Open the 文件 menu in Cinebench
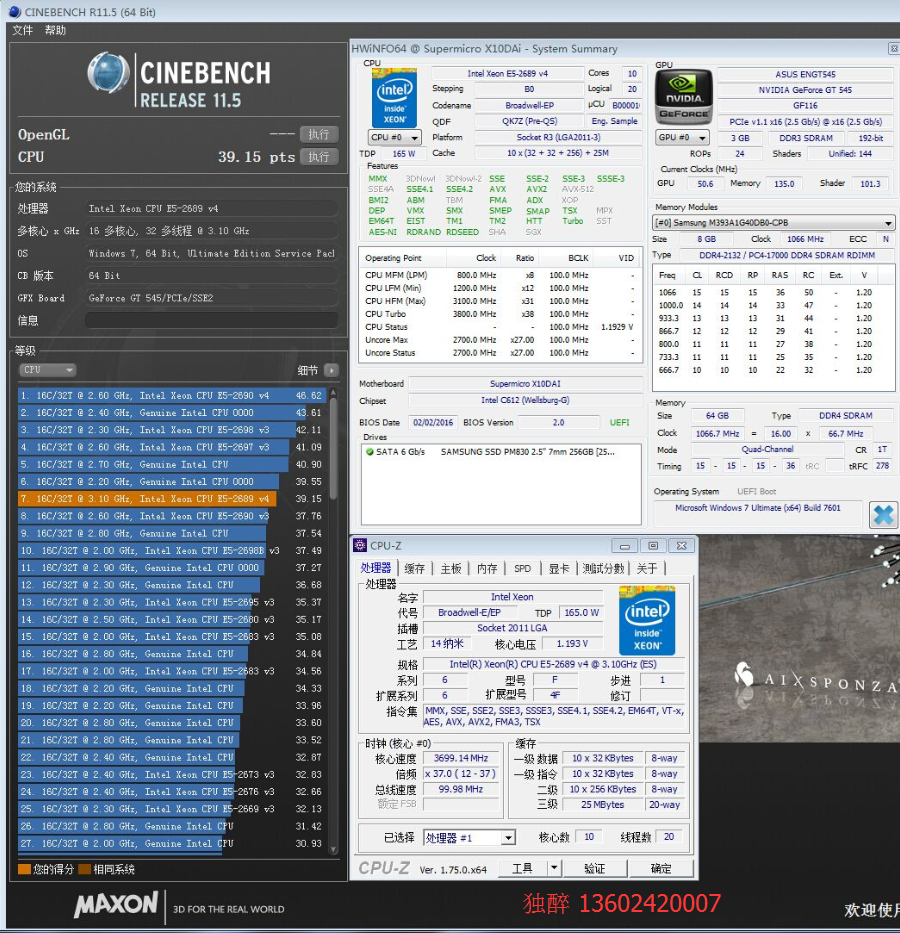The width and height of the screenshot is (900, 933). pyautogui.click(x=22, y=31)
